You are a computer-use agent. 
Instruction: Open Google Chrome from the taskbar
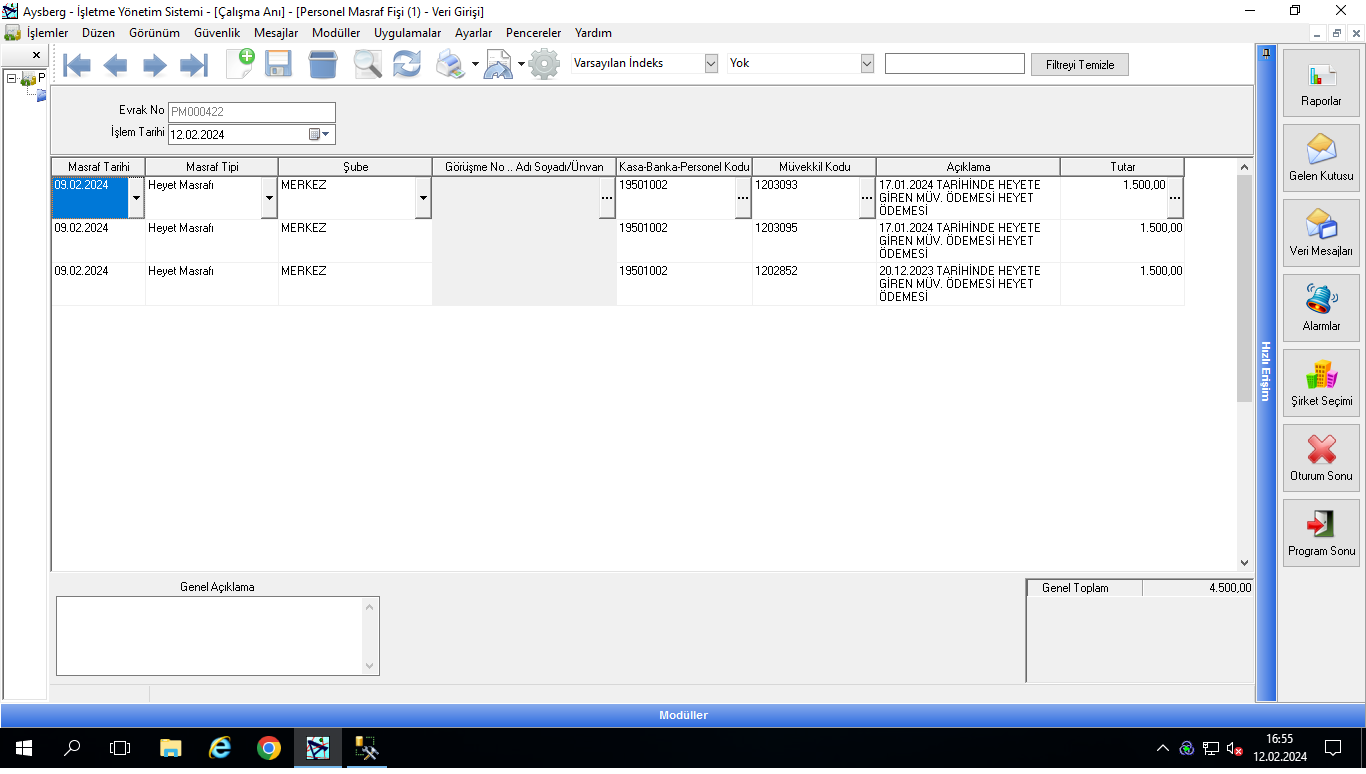pos(268,748)
